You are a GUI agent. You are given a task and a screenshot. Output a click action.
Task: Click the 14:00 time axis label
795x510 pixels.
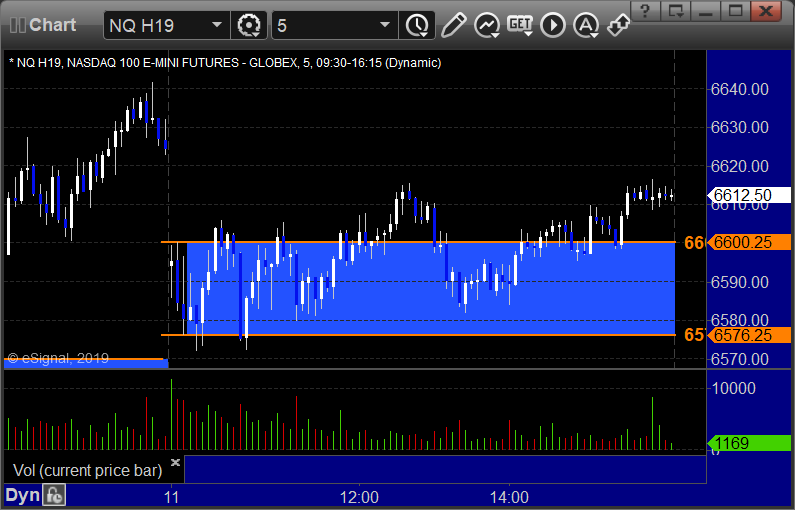(509, 497)
